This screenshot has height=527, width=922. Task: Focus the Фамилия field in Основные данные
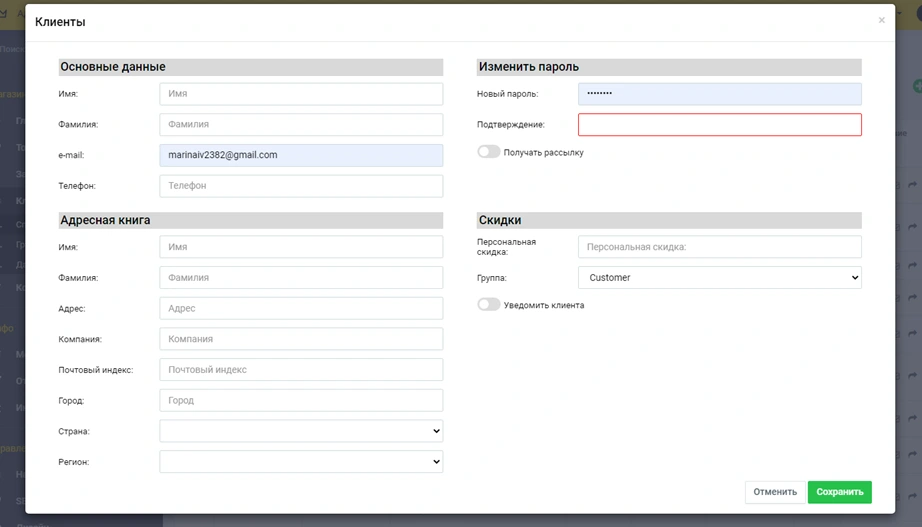click(300, 125)
